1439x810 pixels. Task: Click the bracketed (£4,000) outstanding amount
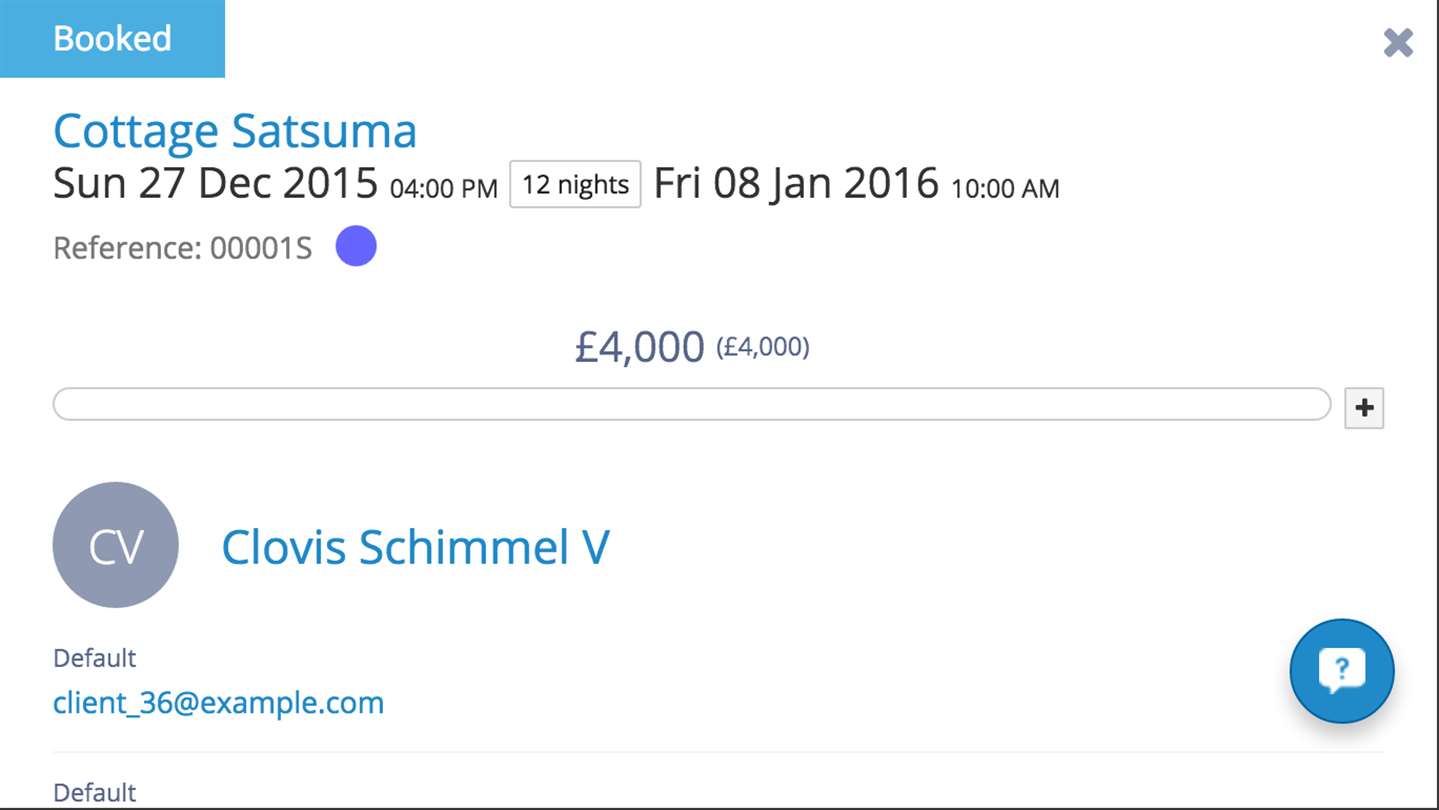click(x=763, y=347)
